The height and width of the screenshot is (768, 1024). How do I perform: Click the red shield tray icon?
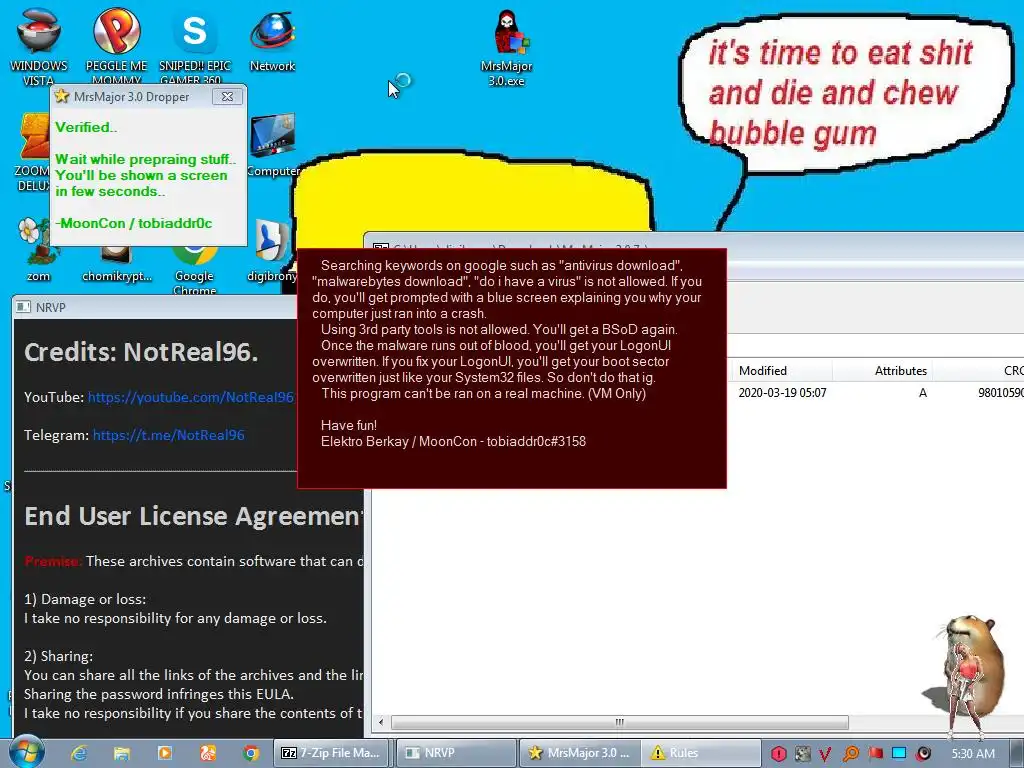pyautogui.click(x=778, y=754)
